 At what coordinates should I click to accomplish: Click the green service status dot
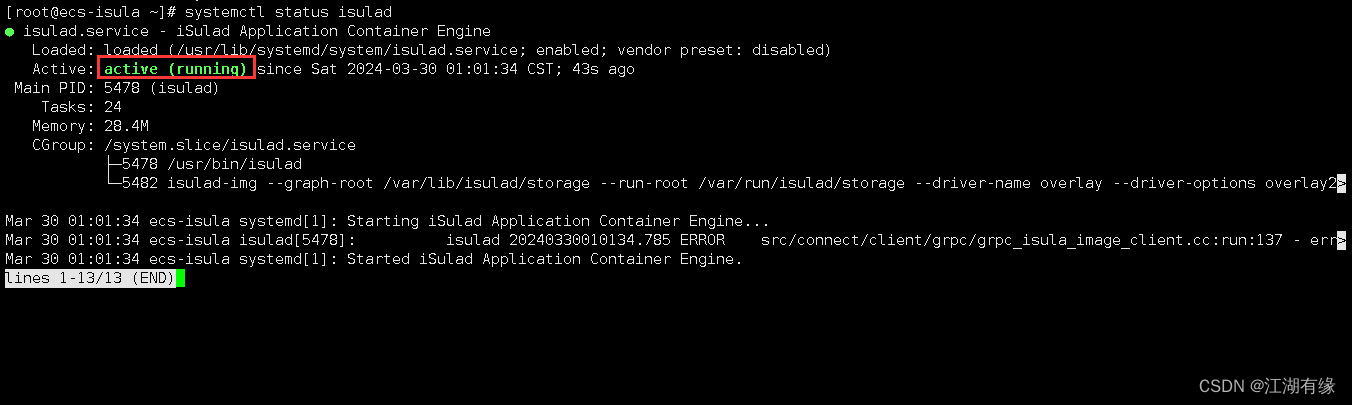pyautogui.click(x=10, y=32)
